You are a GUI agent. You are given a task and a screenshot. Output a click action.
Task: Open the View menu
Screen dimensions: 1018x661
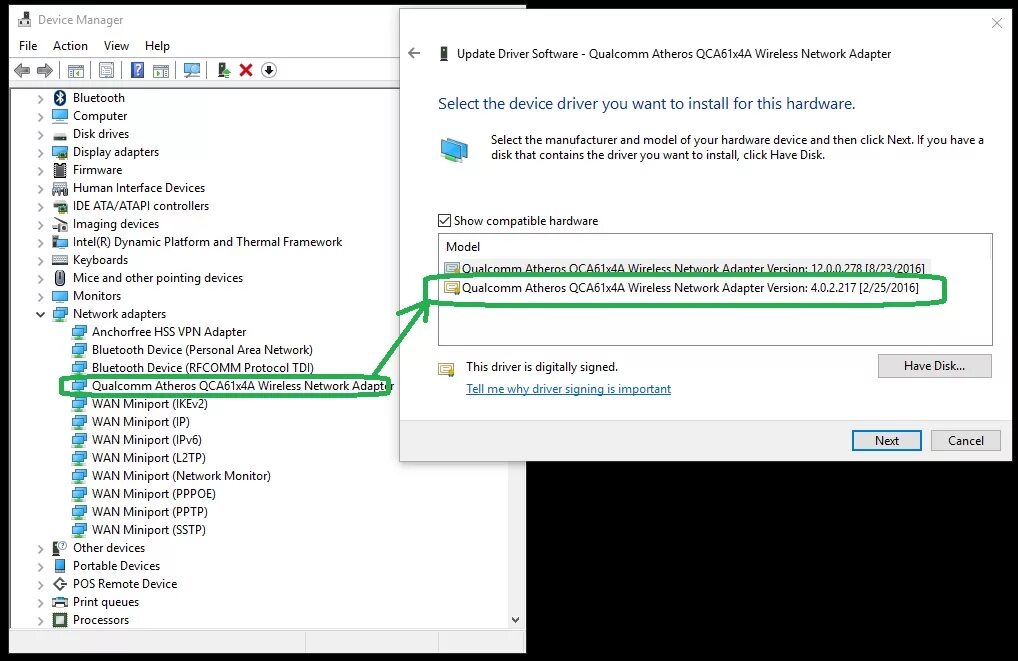[x=116, y=45]
